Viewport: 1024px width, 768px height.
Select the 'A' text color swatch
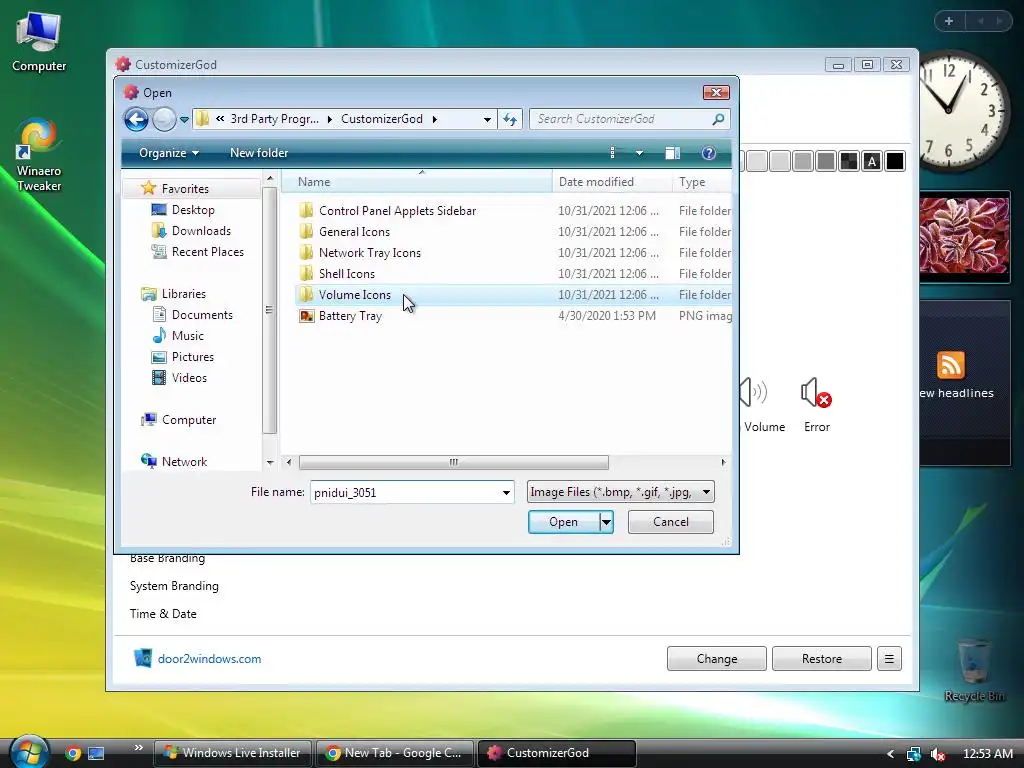(872, 161)
